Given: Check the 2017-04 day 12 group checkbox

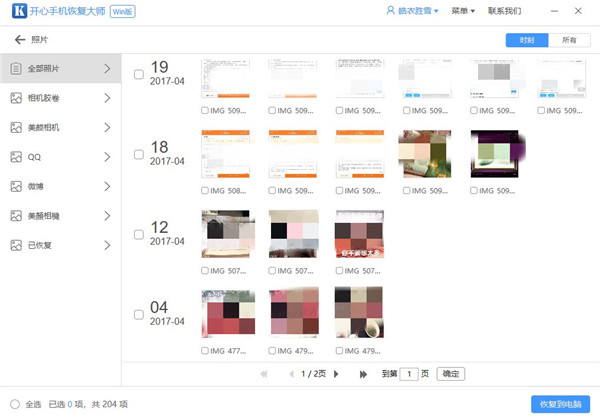Looking at the screenshot, I should (x=139, y=234).
